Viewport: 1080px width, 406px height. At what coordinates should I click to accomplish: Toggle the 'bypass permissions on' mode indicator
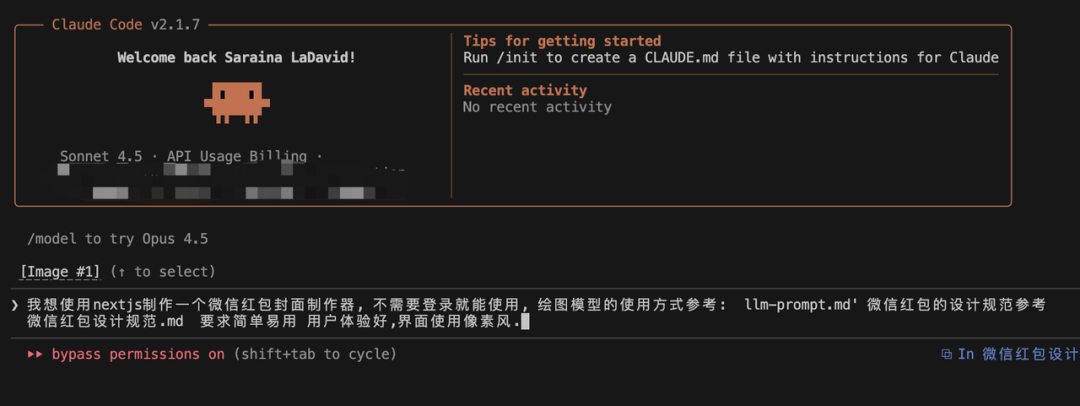[138, 354]
